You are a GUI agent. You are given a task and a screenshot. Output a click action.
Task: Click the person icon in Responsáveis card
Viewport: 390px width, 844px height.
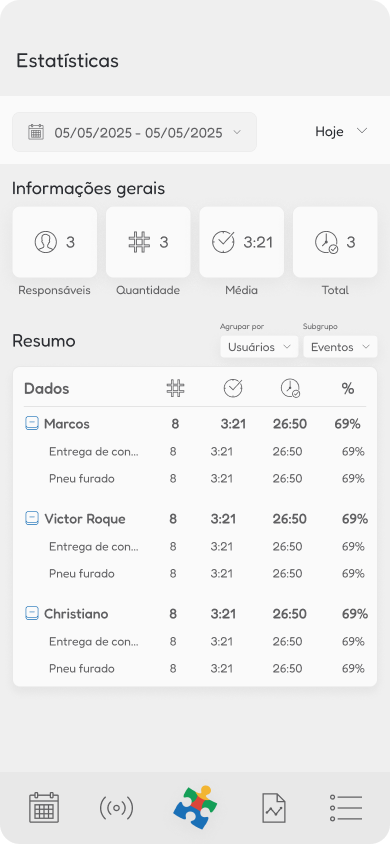coord(46,242)
